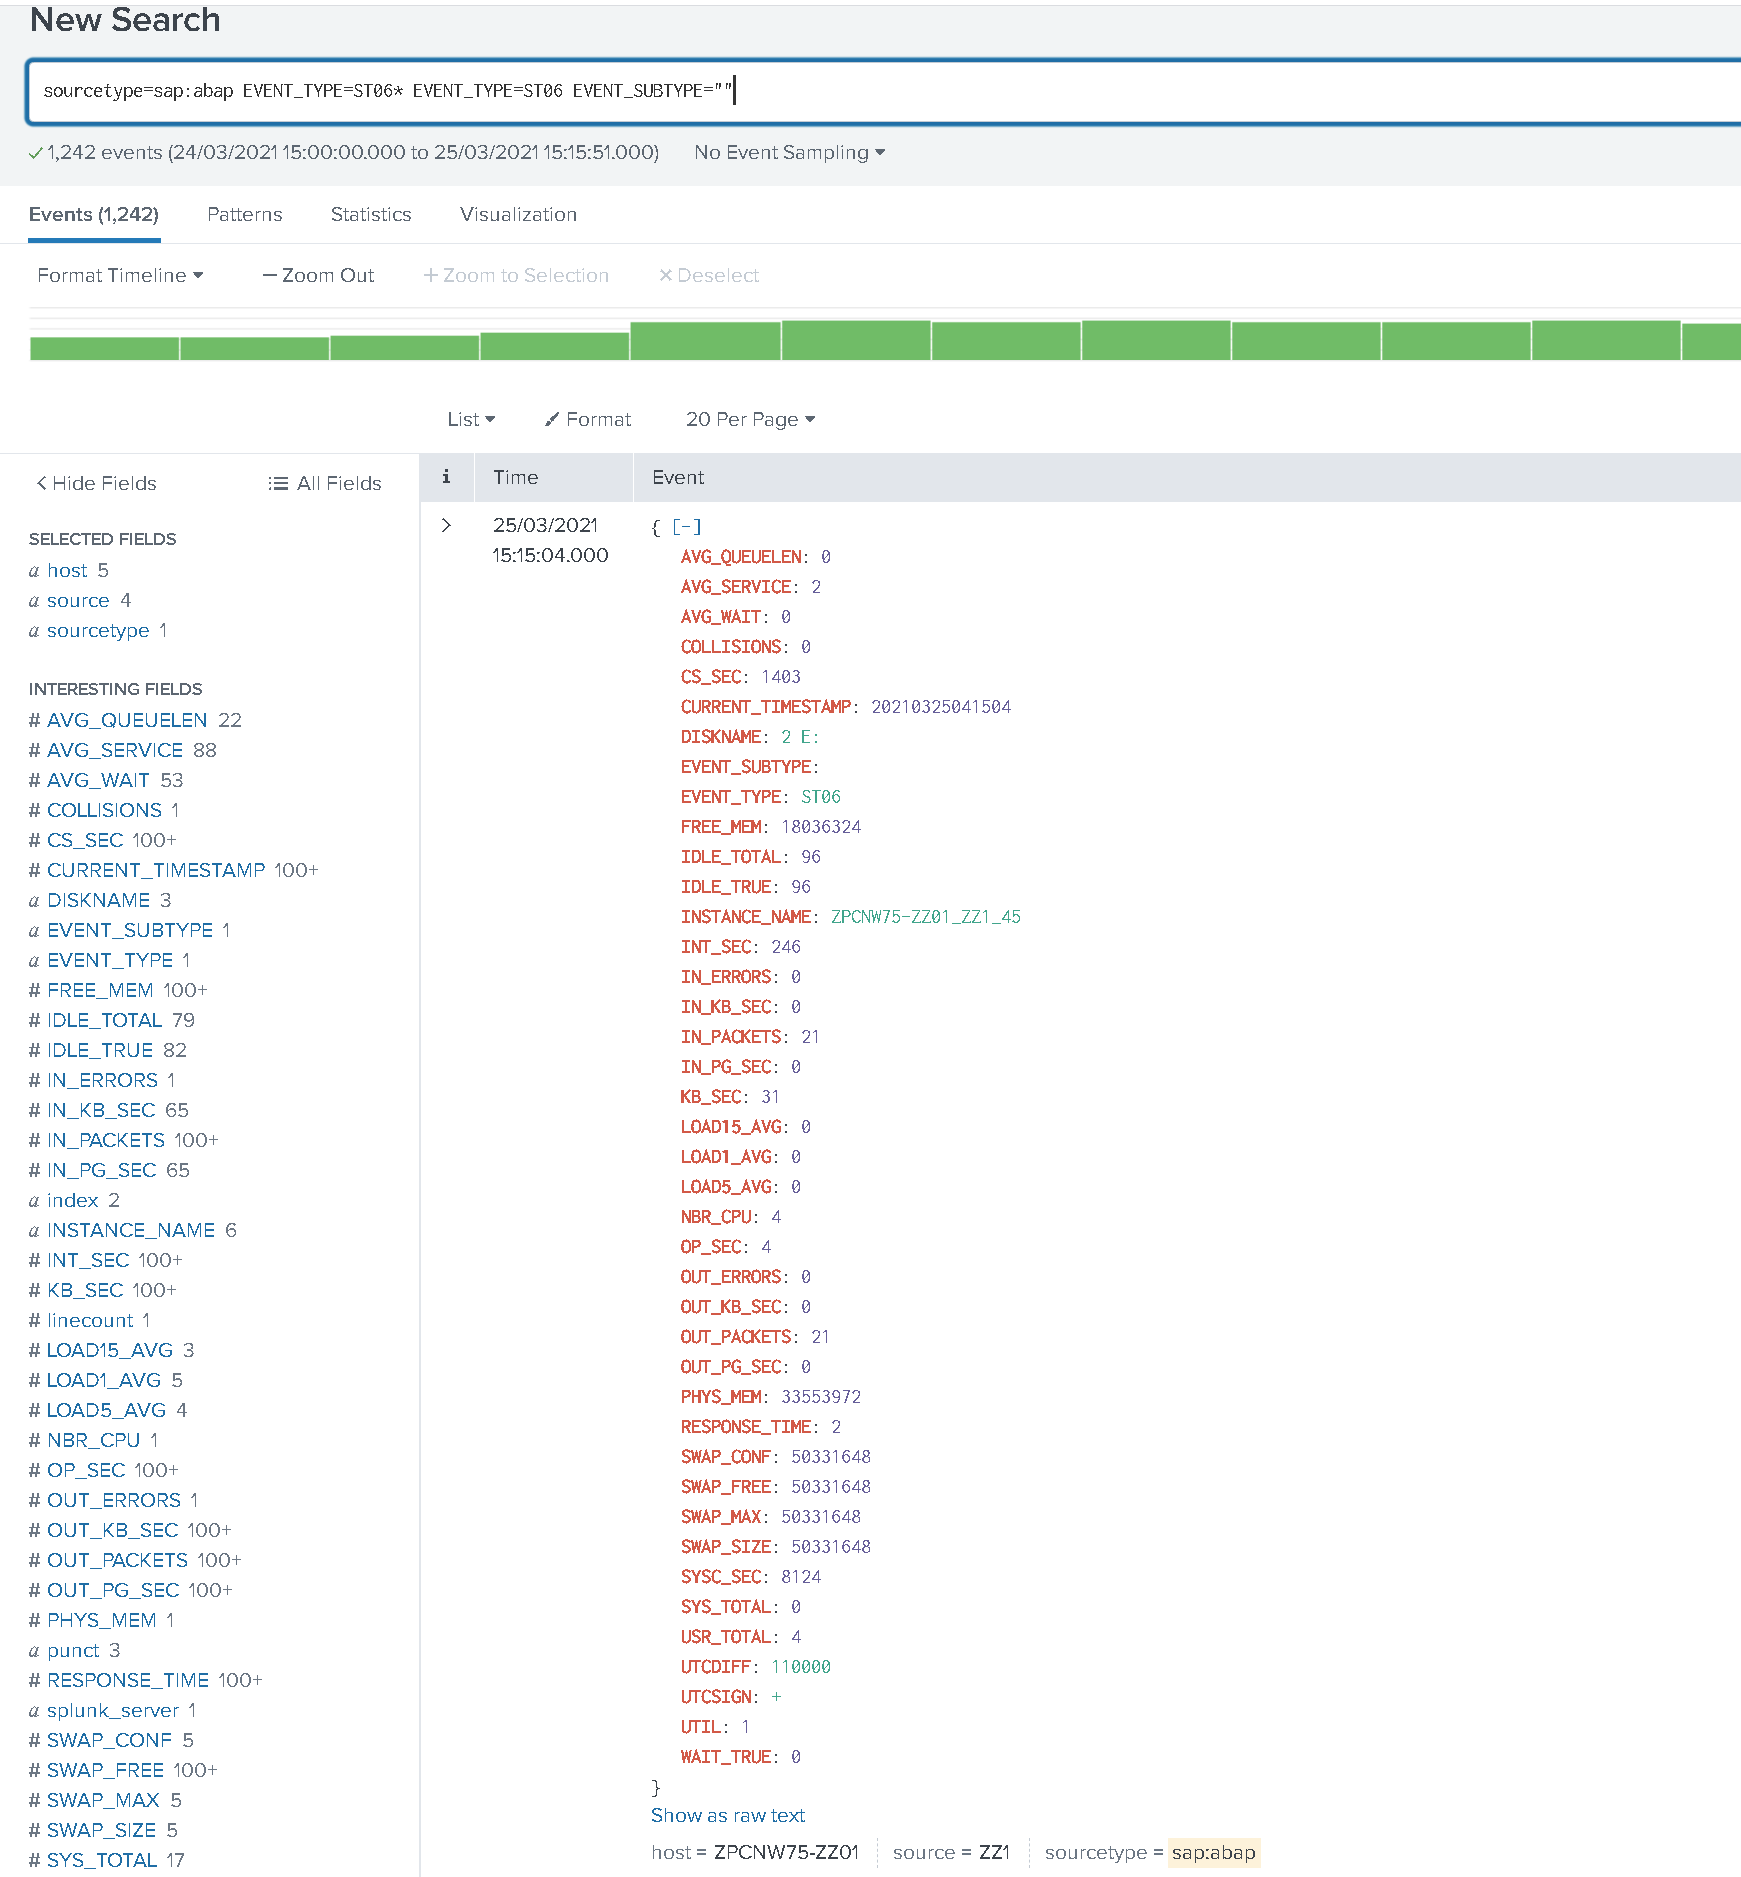Hide the fields sidebar via Hide Fields
Viewport: 1741px width, 1877px height.
pos(95,483)
